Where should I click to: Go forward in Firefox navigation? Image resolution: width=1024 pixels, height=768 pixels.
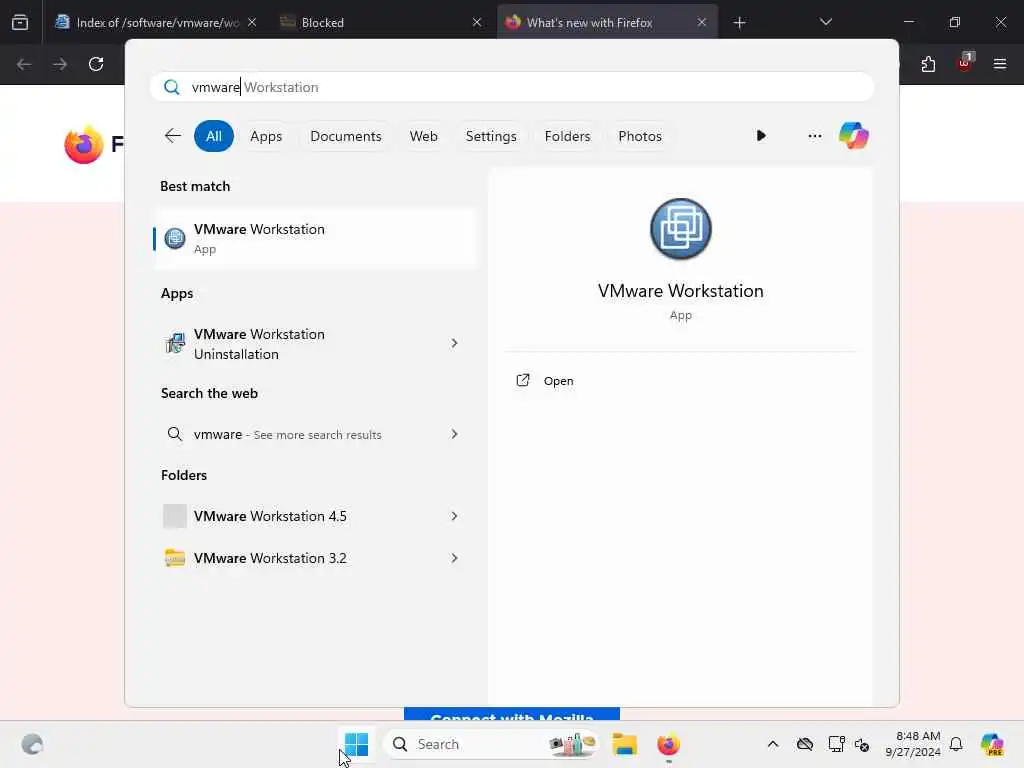coord(60,64)
